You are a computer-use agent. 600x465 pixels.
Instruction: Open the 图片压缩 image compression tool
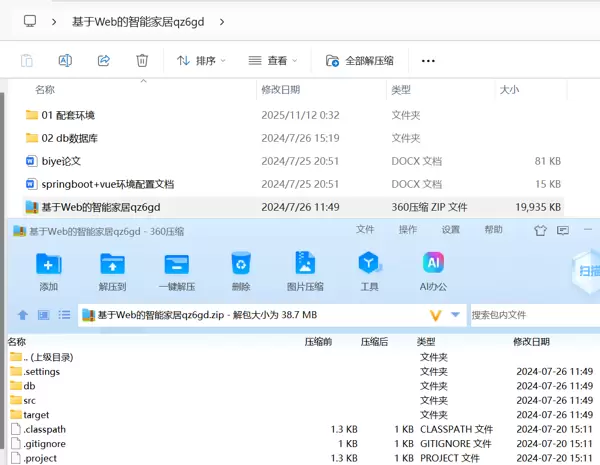(305, 264)
